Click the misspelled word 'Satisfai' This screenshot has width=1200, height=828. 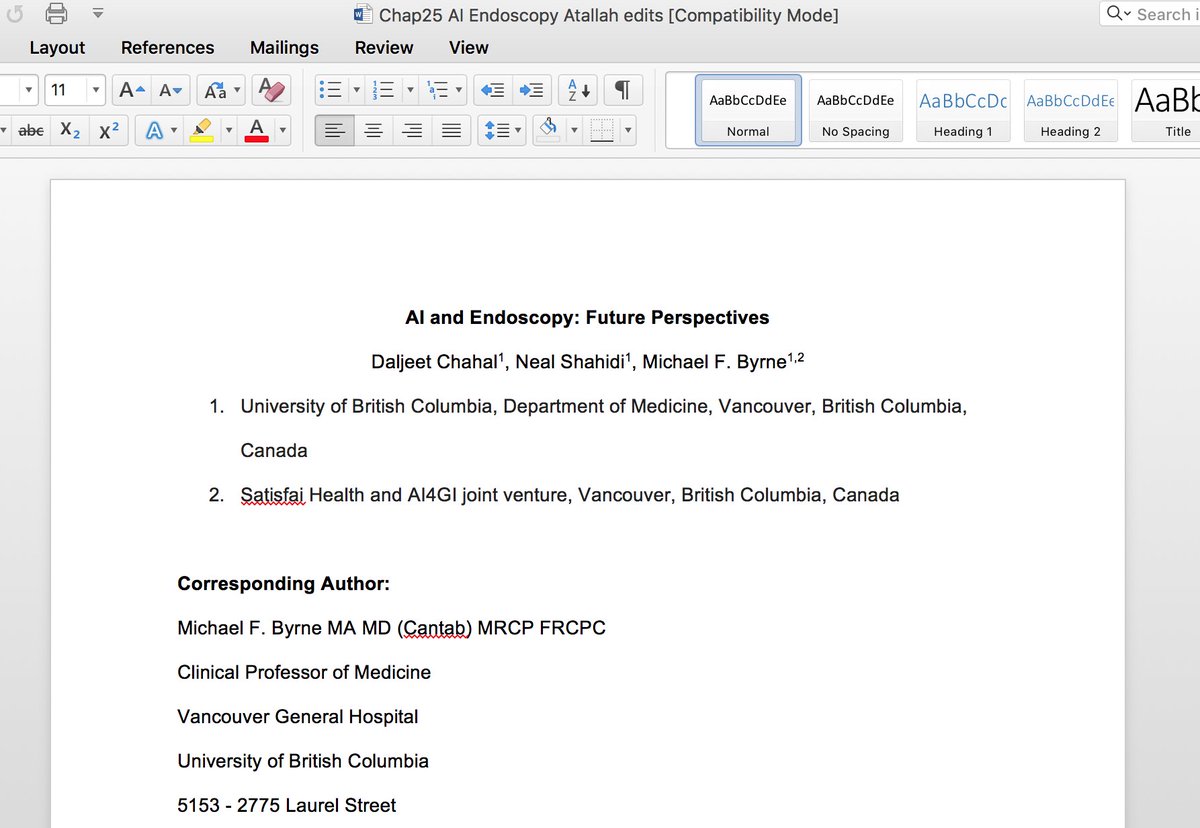click(x=272, y=495)
